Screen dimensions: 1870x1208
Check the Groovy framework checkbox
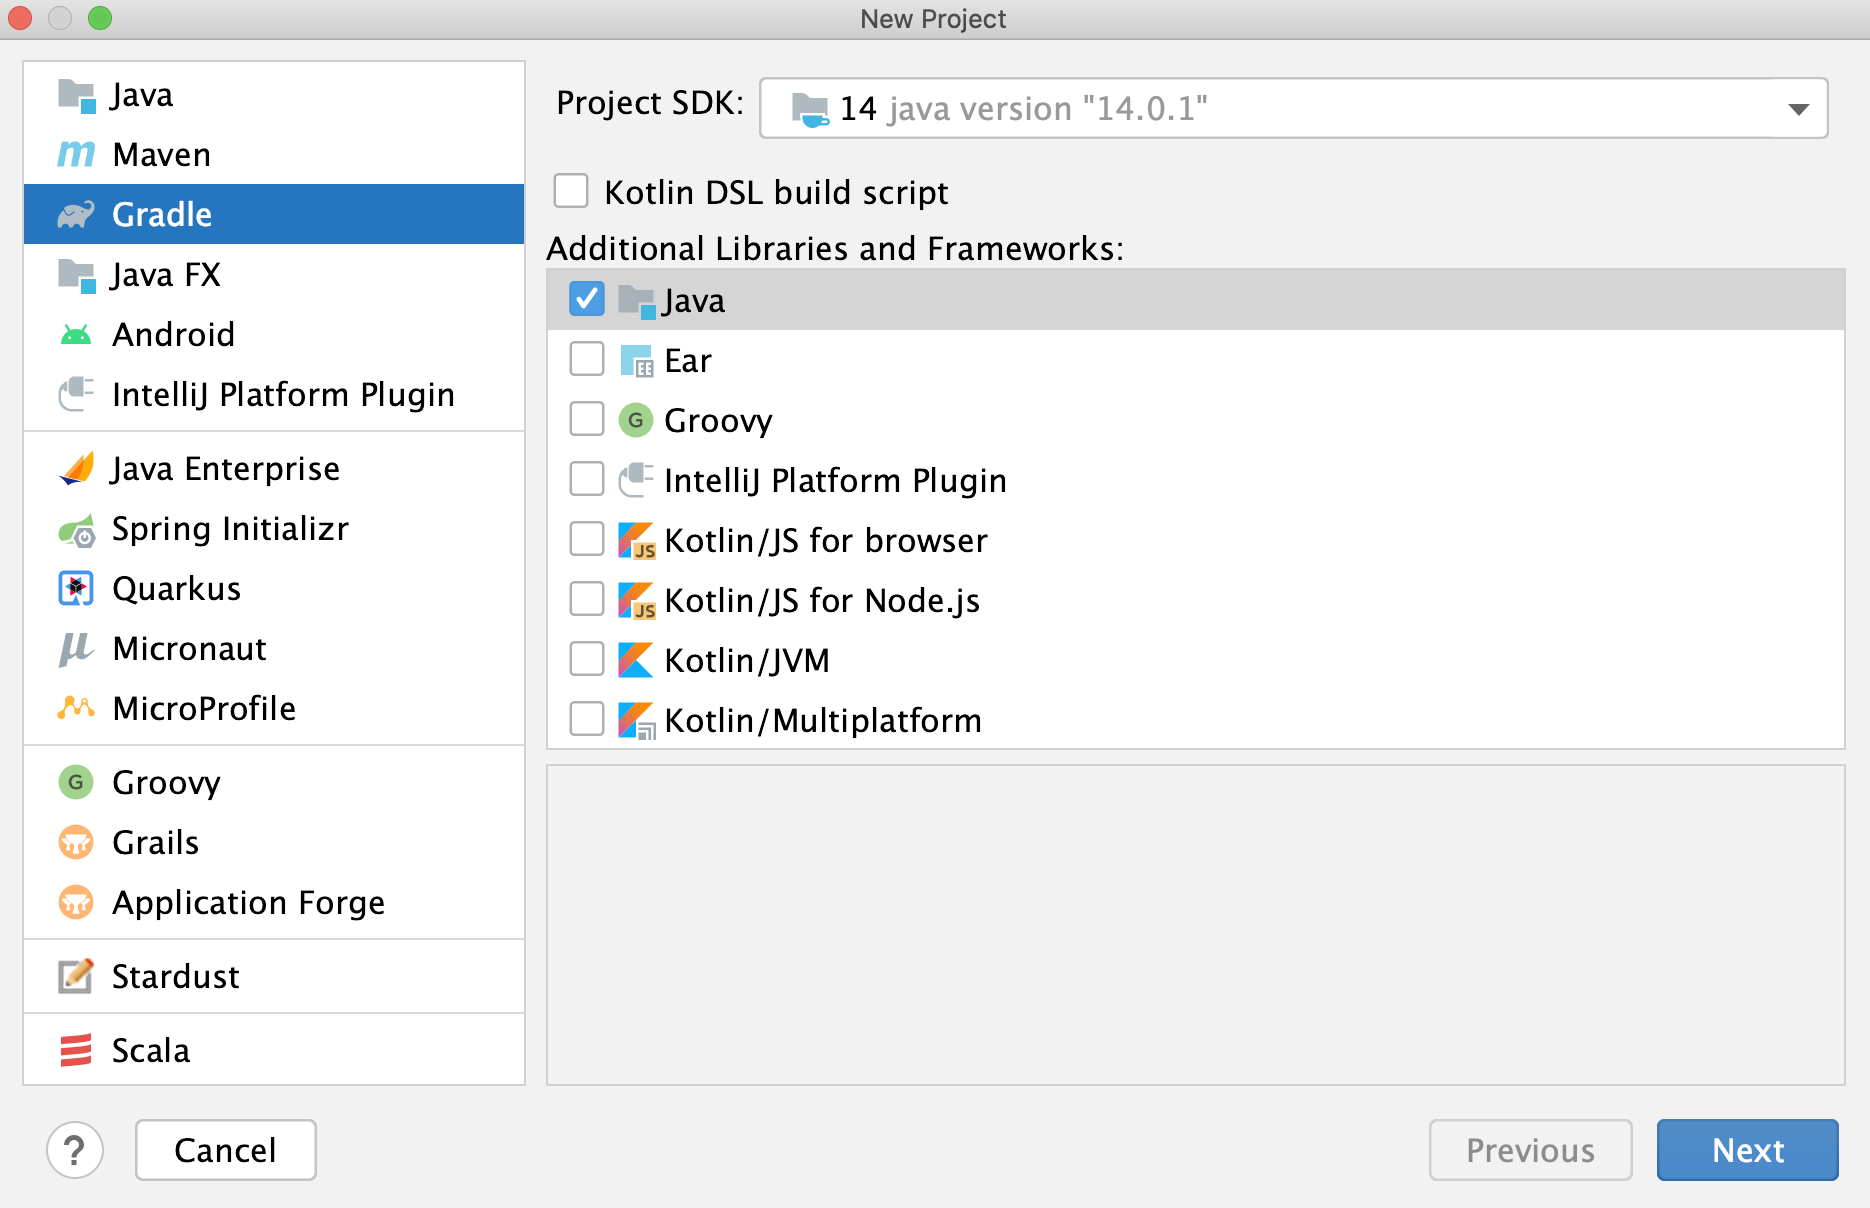tap(587, 419)
